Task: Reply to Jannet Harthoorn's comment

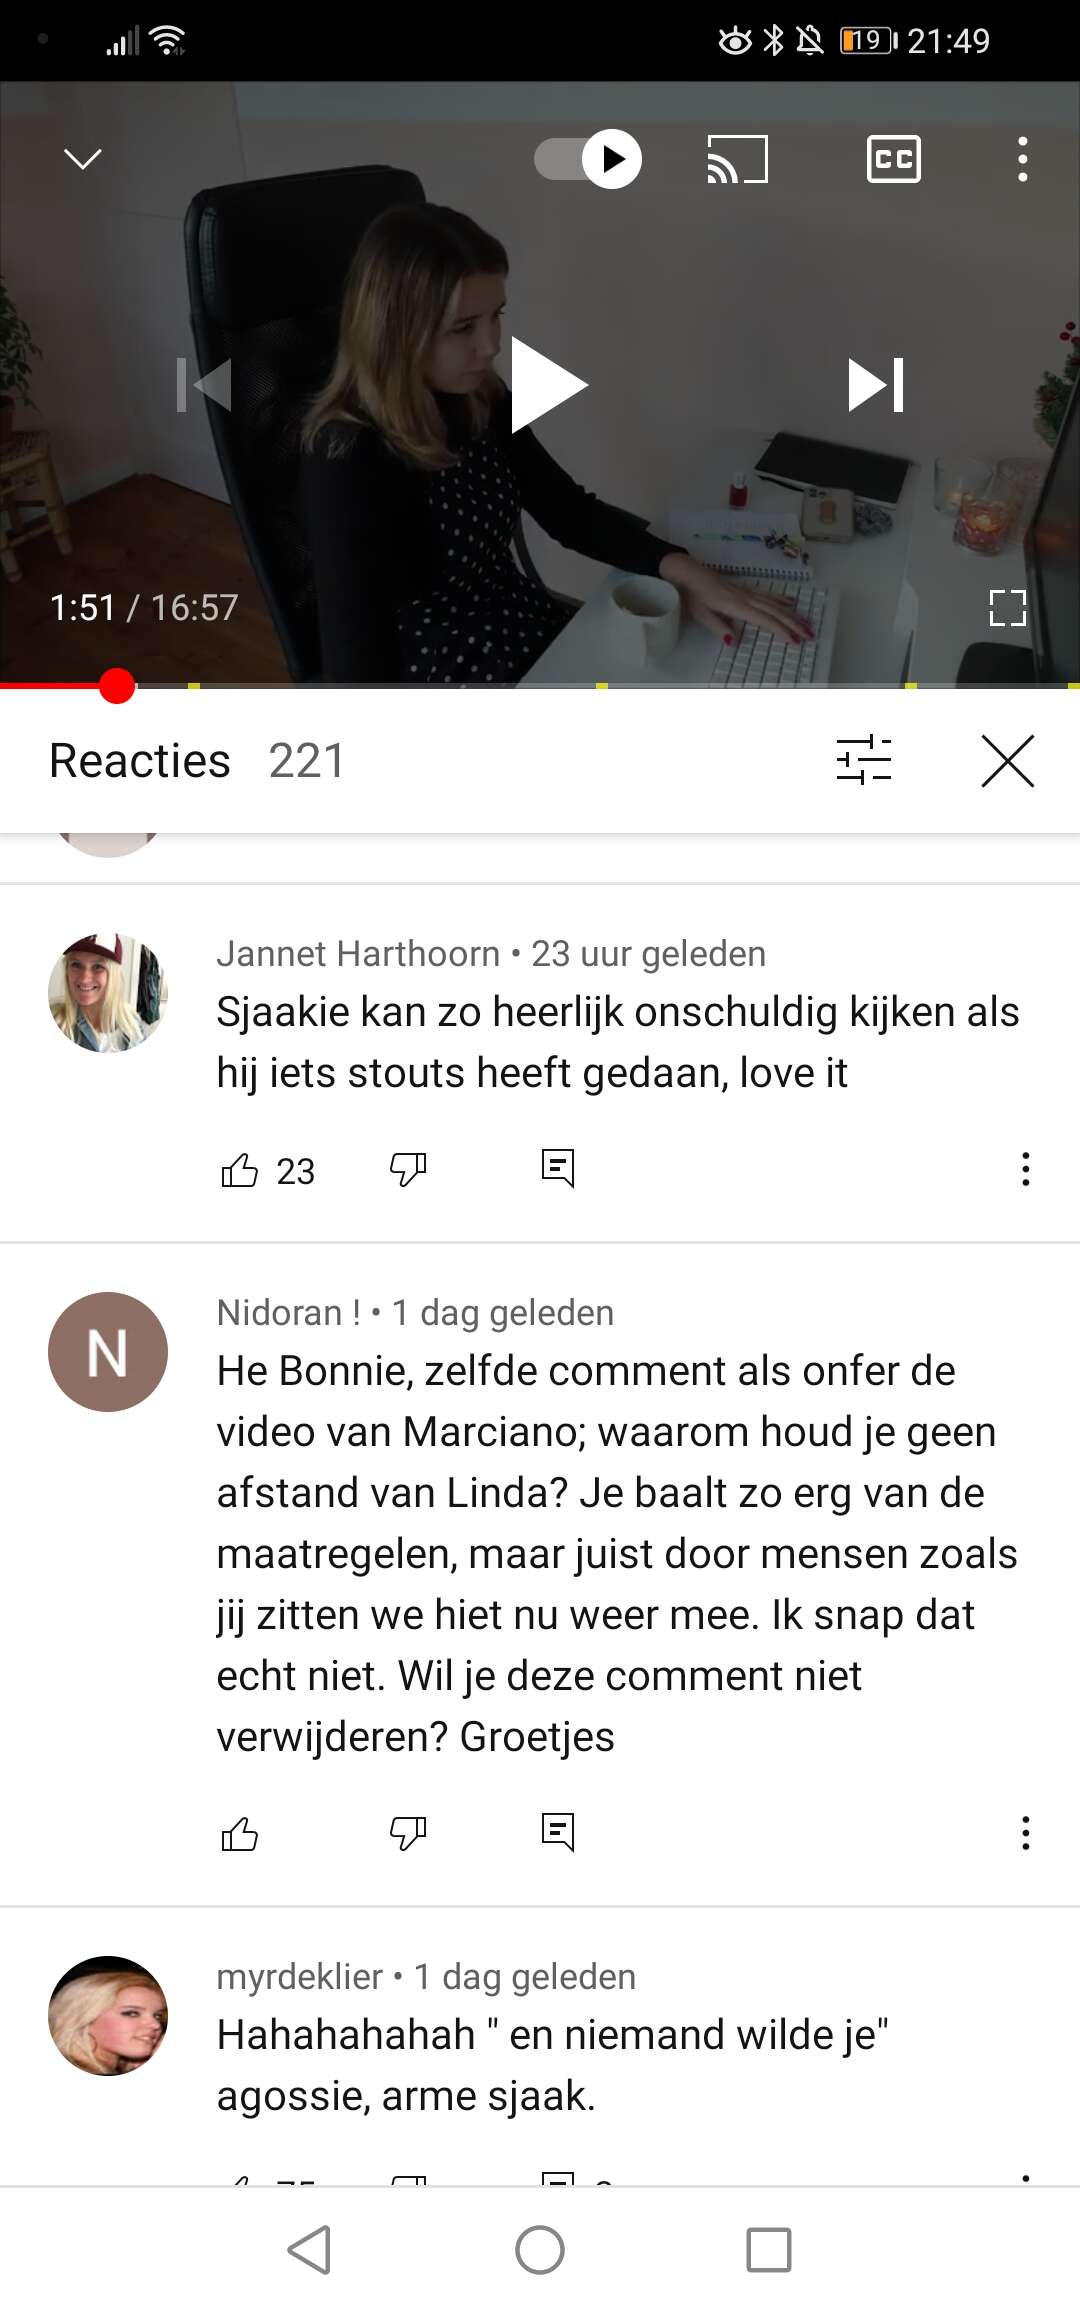Action: click(558, 1168)
